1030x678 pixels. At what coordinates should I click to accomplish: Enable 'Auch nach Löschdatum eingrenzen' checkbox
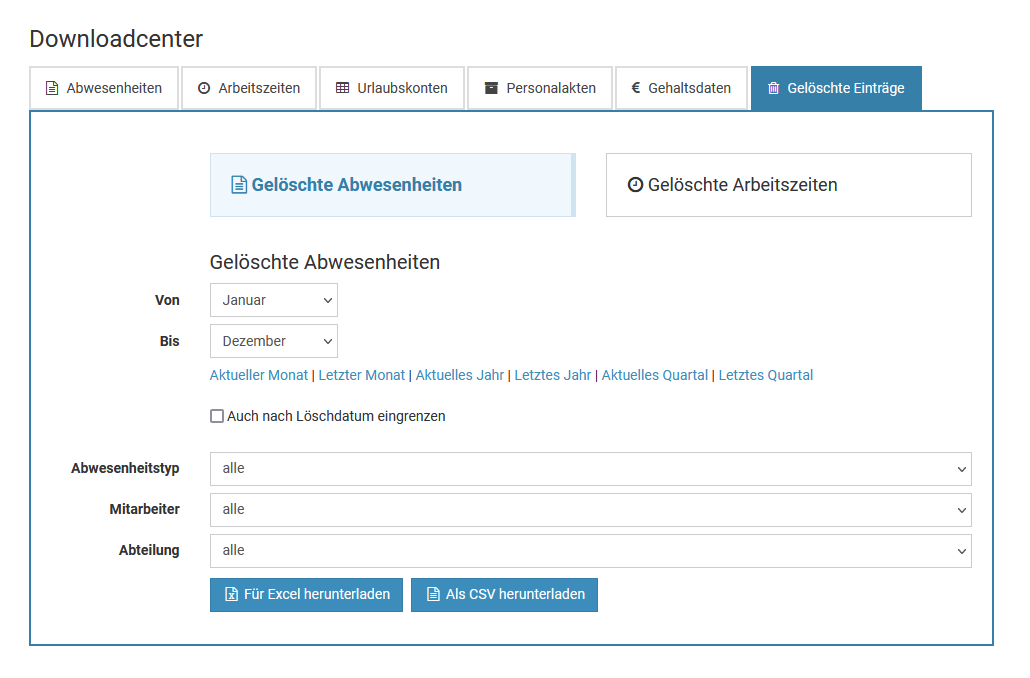point(217,416)
